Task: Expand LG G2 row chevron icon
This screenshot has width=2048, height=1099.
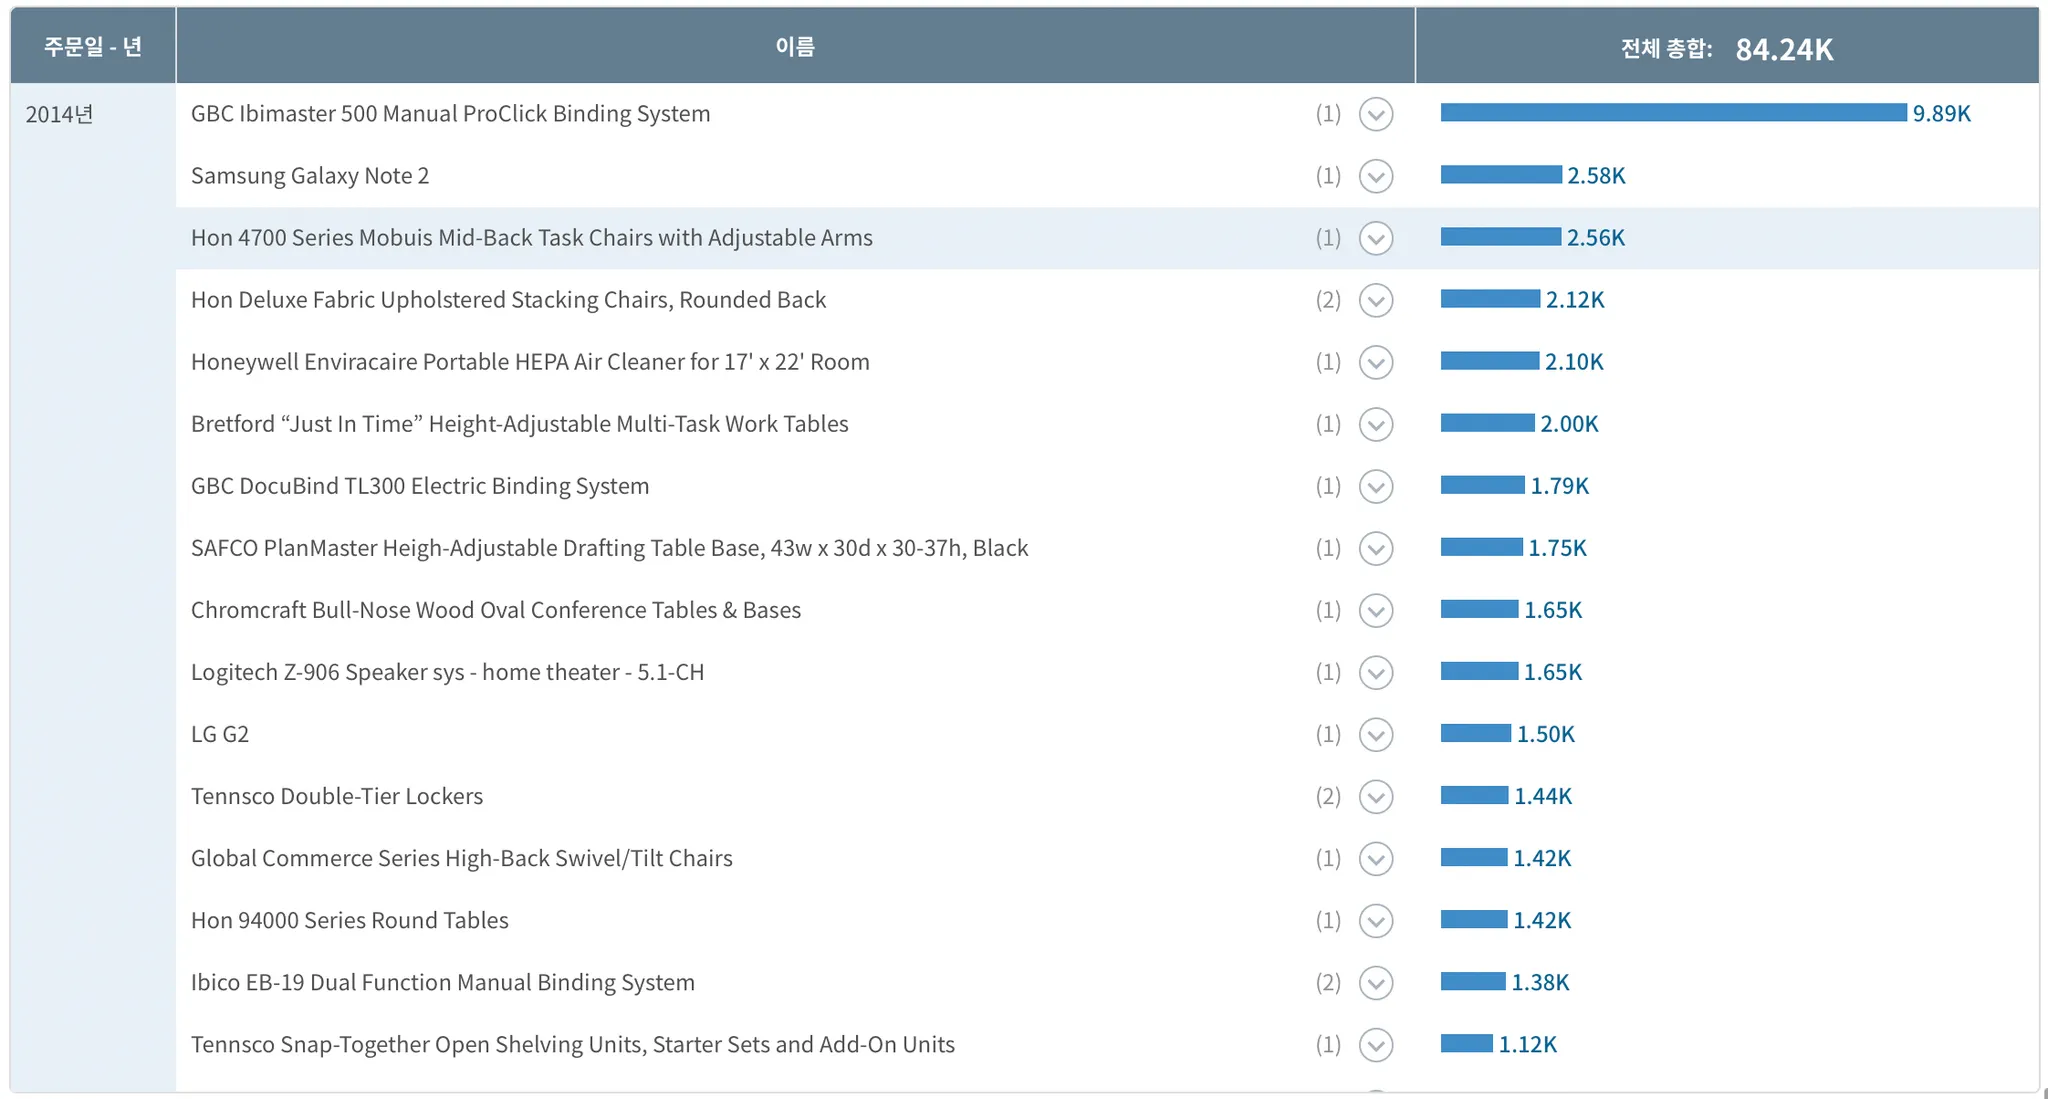Action: 1376,734
